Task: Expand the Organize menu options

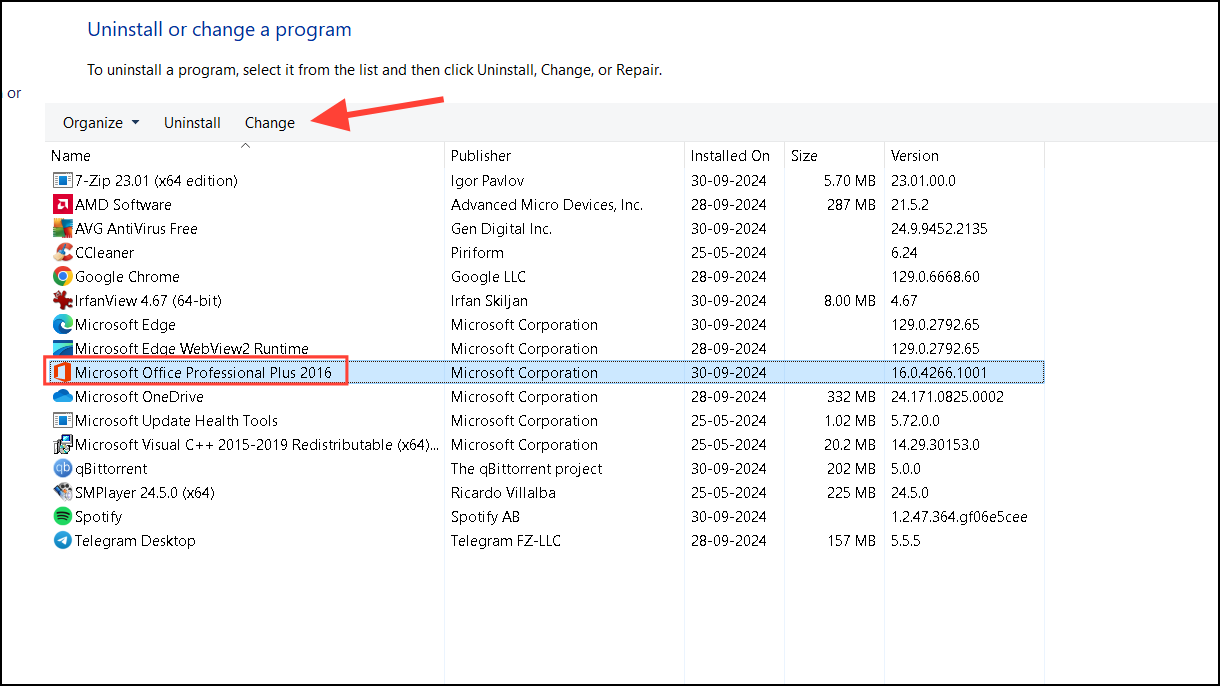Action: (99, 122)
